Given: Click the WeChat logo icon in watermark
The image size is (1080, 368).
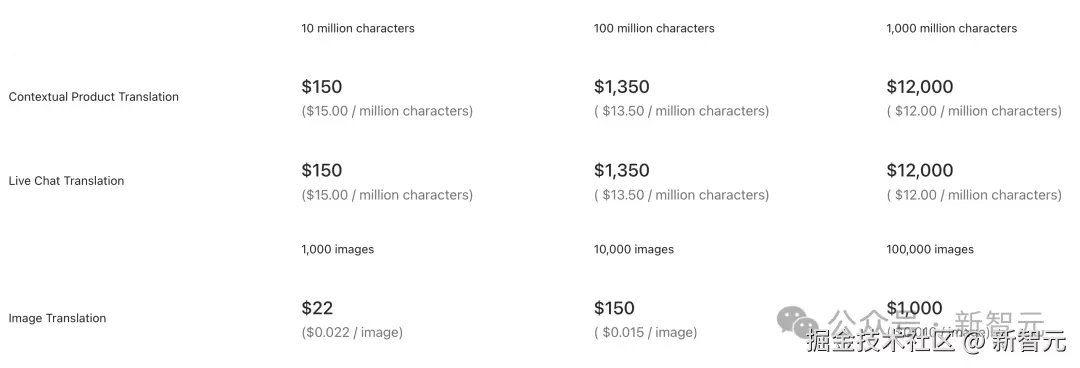Looking at the screenshot, I should click(798, 320).
